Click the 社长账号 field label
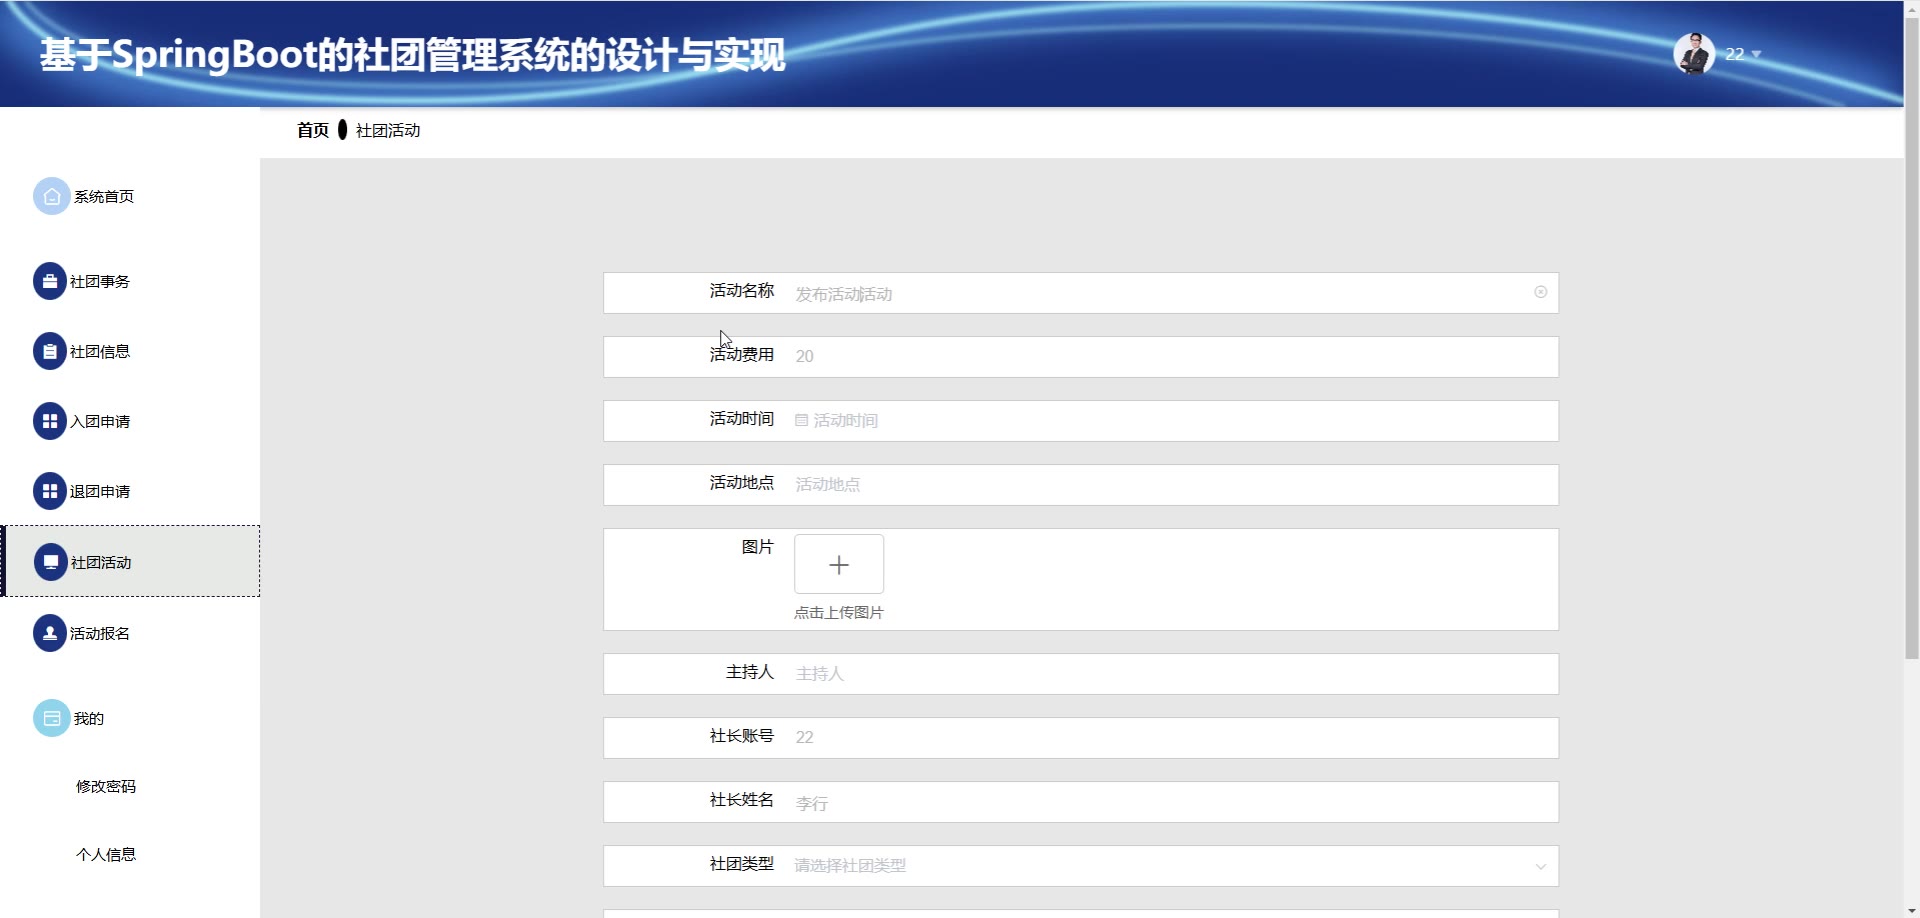 click(742, 736)
